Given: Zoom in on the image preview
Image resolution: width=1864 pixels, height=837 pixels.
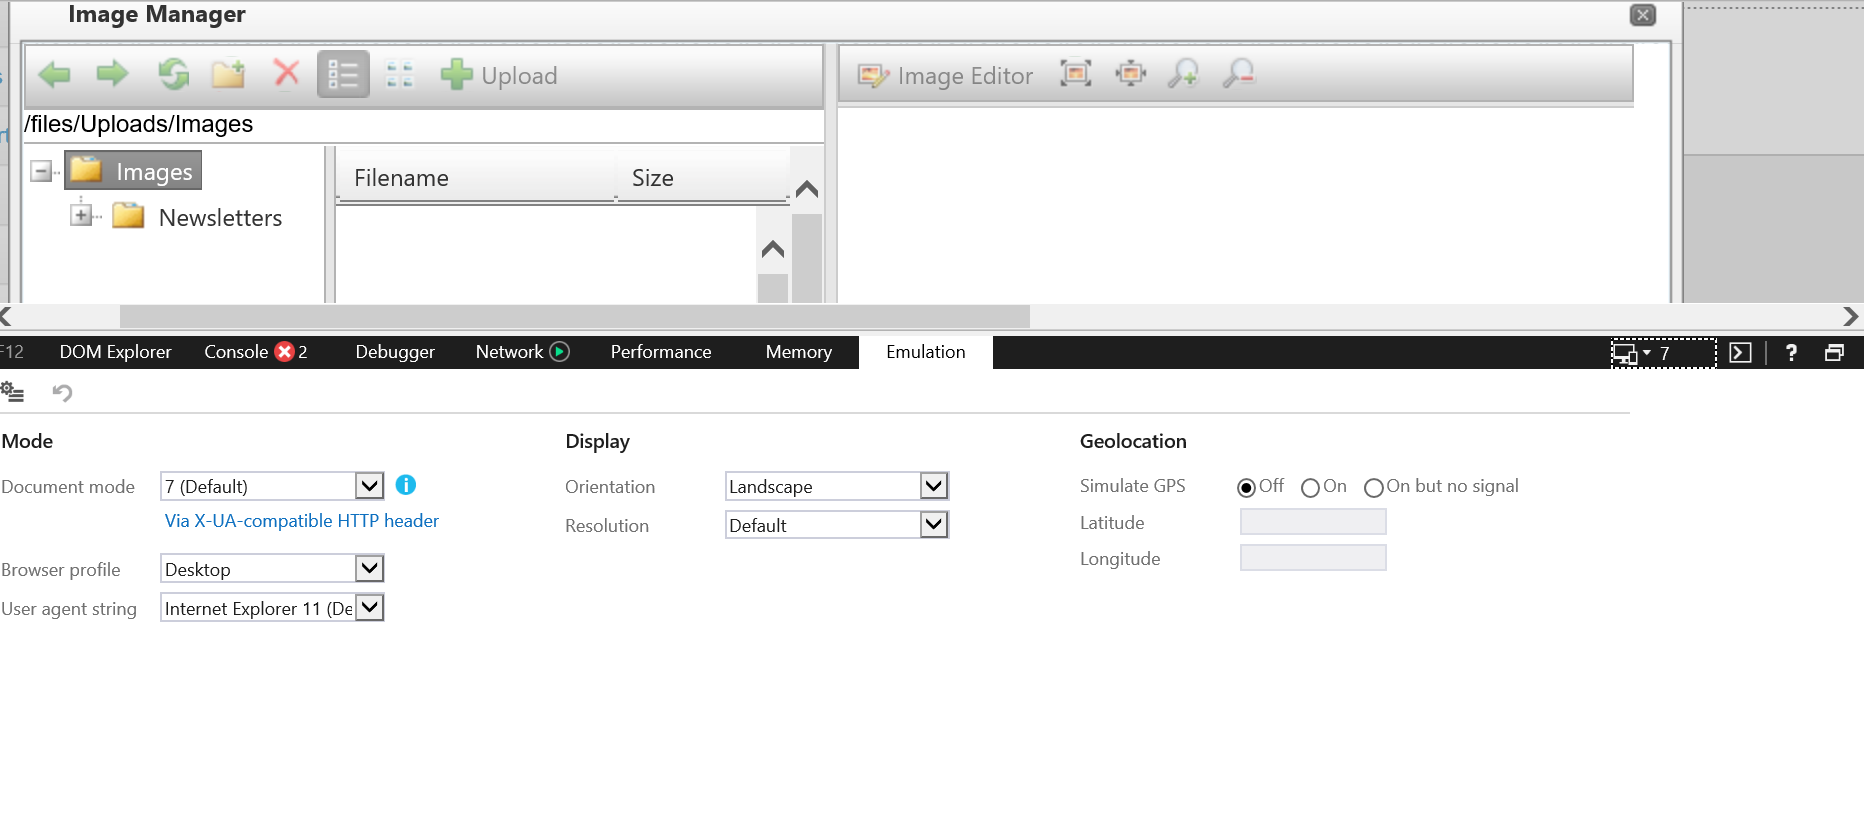Looking at the screenshot, I should point(1184,73).
